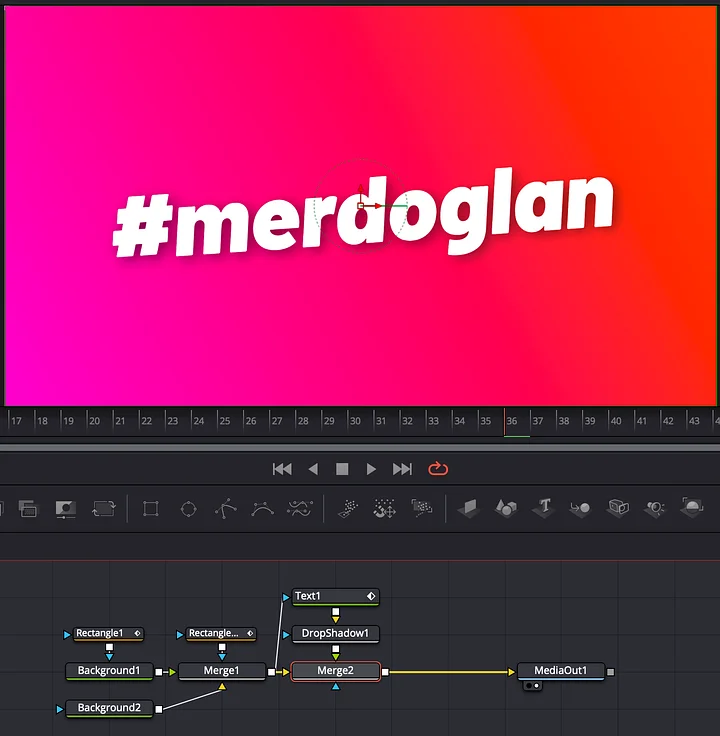The width and height of the screenshot is (720, 736).
Task: Click the red vertical axis arrow in viewer
Action: (x=360, y=188)
